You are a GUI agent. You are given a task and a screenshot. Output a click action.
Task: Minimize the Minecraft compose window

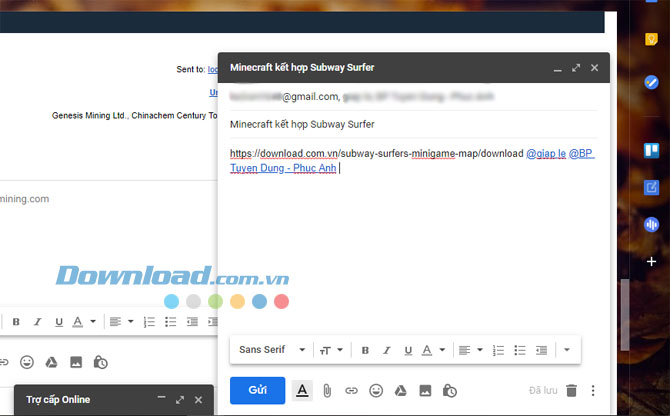558,68
